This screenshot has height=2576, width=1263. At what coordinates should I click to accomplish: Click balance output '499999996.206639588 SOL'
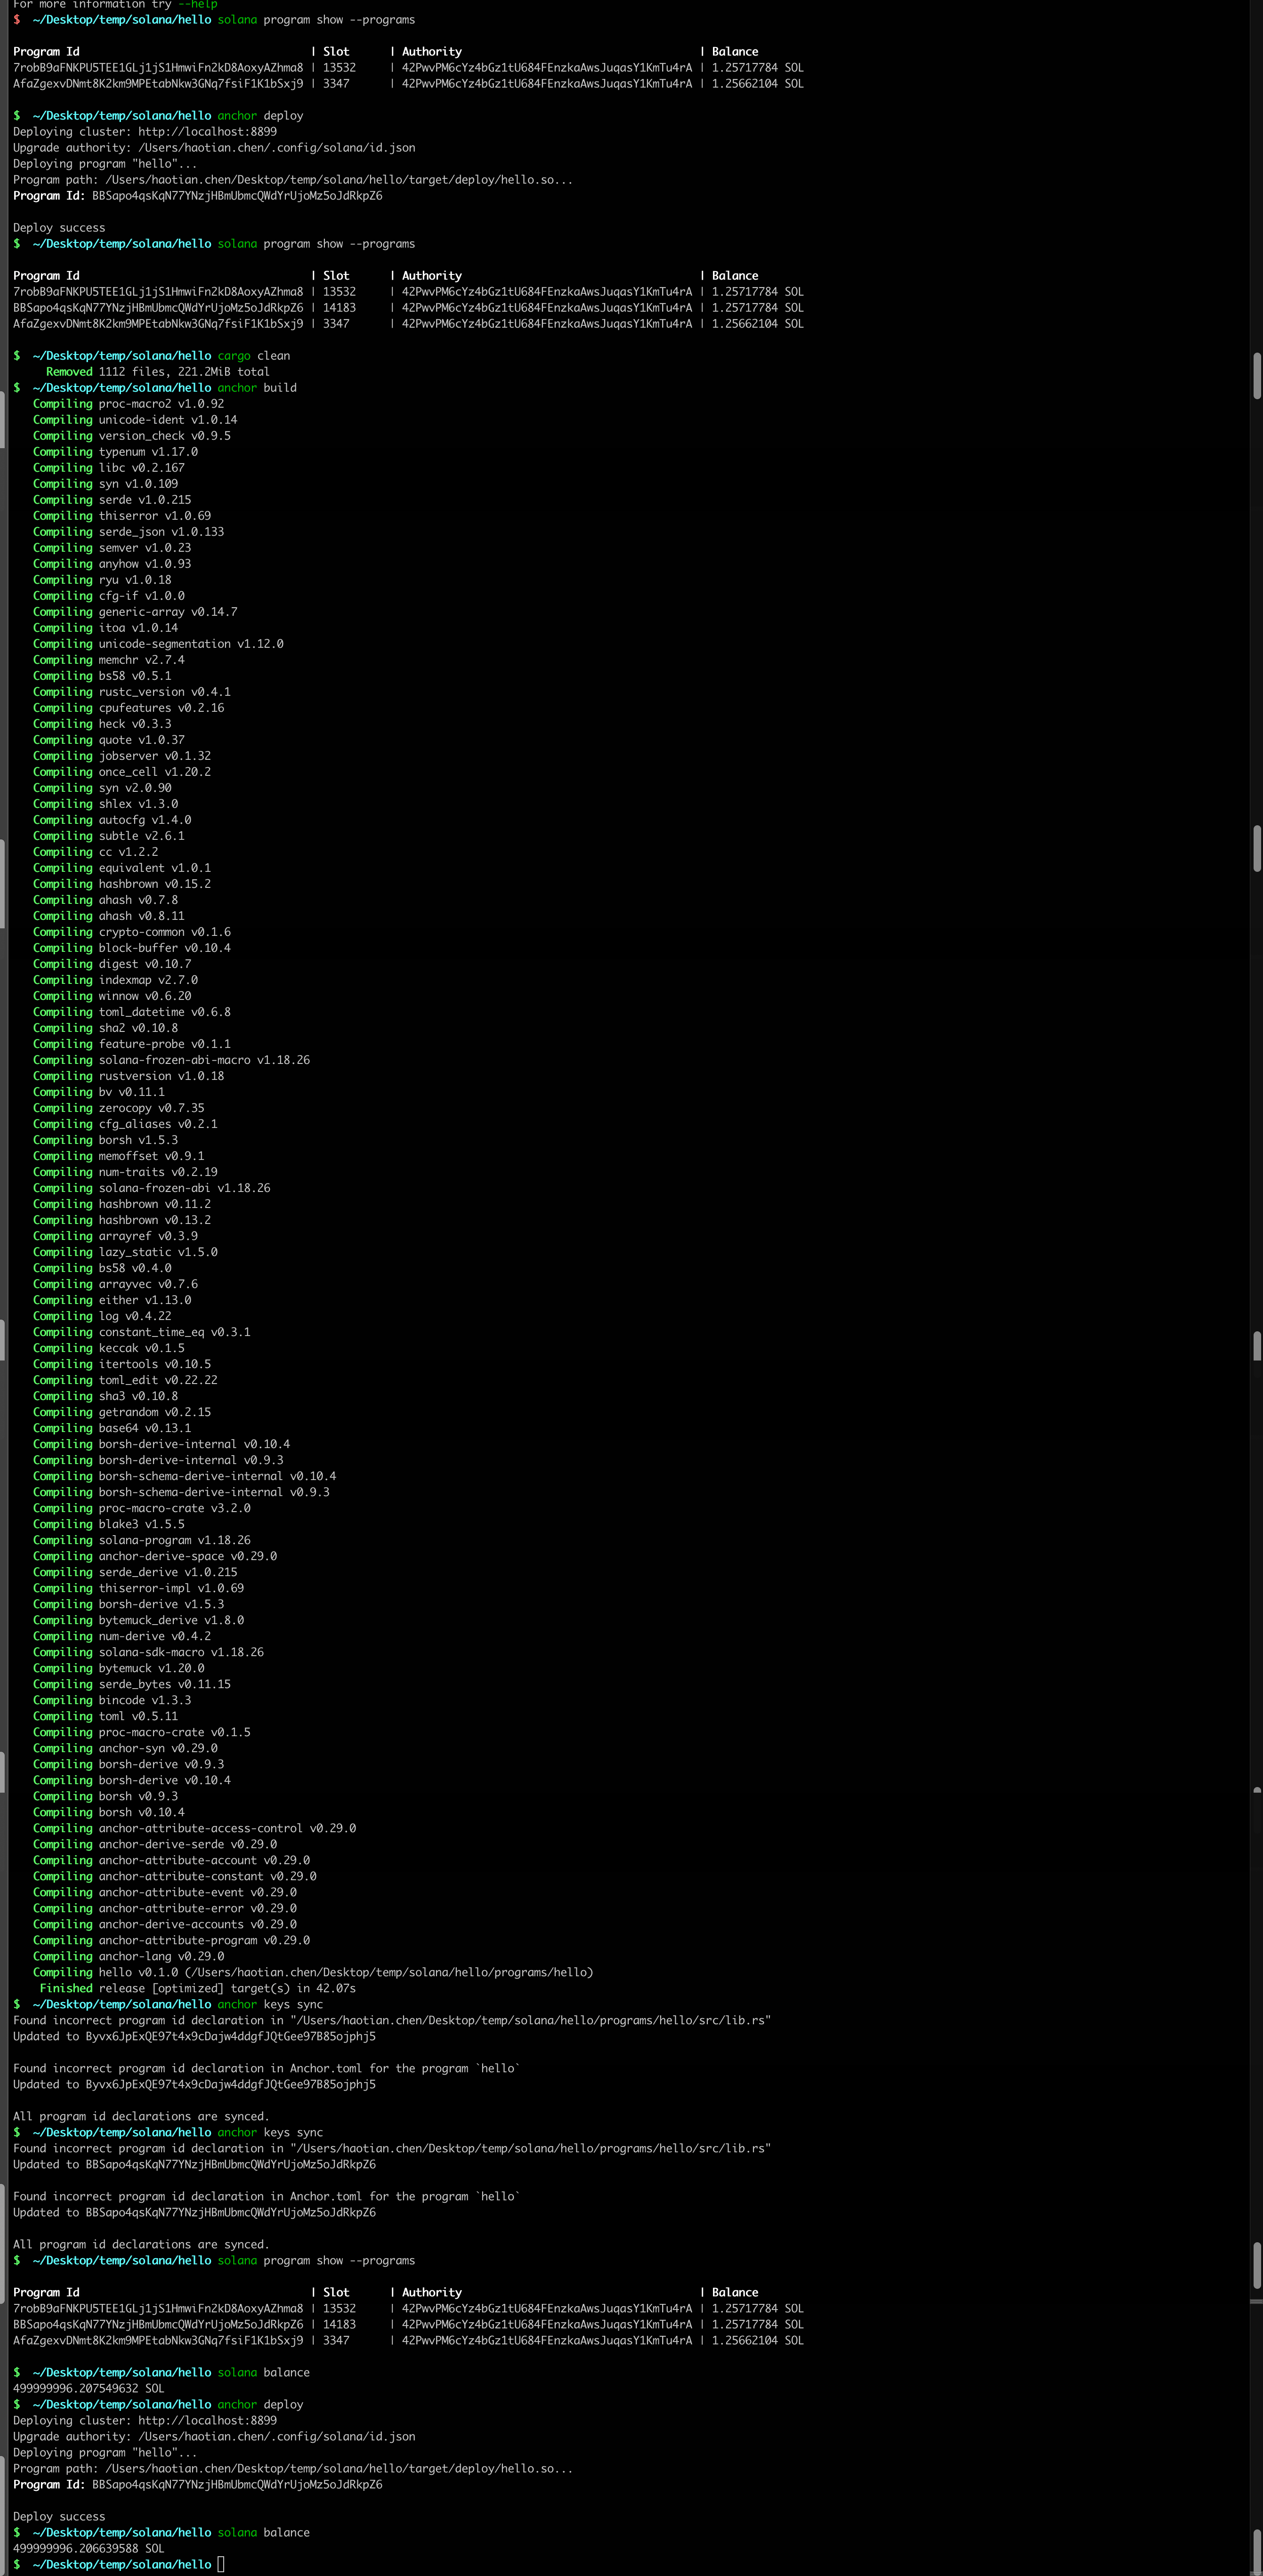pos(88,2548)
